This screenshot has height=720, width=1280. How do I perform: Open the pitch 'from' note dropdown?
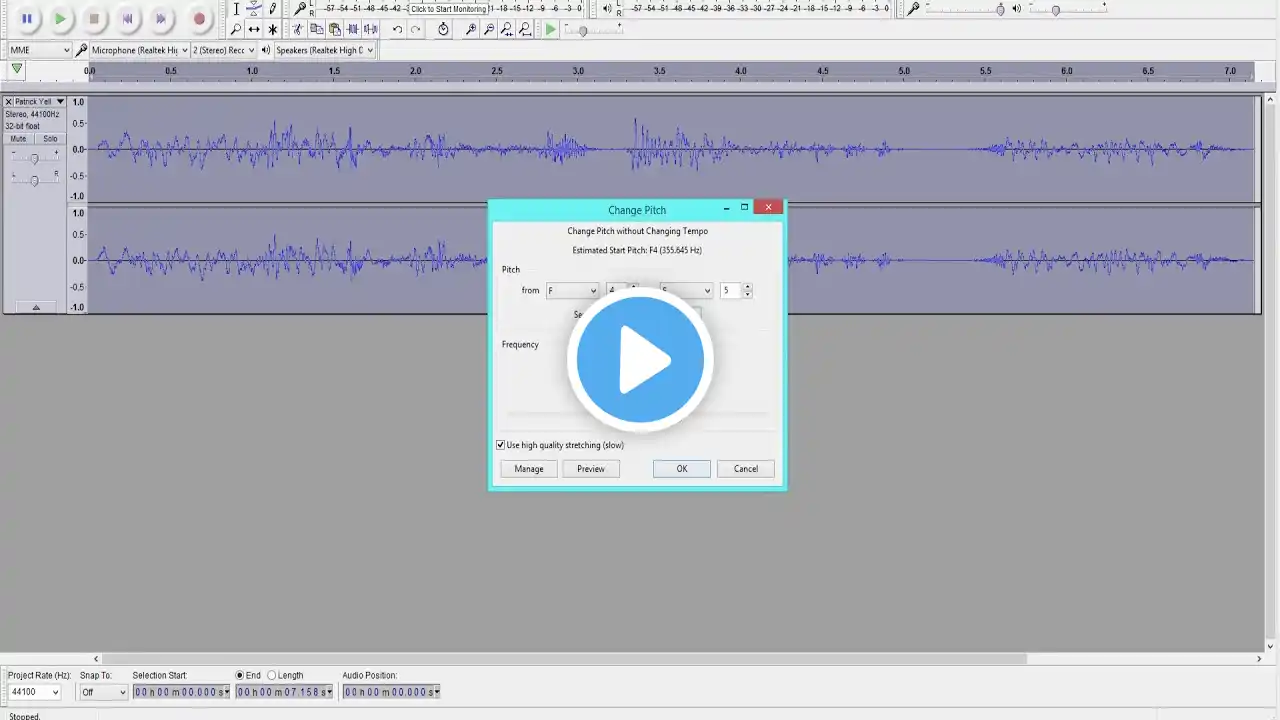pos(572,291)
